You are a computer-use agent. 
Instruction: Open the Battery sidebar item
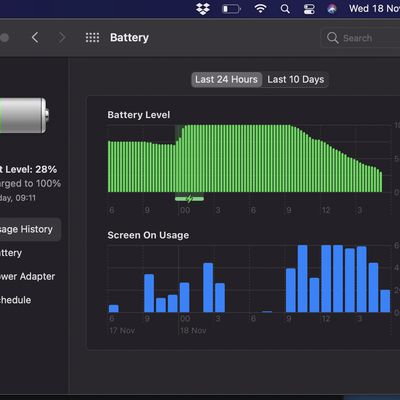click(11, 253)
